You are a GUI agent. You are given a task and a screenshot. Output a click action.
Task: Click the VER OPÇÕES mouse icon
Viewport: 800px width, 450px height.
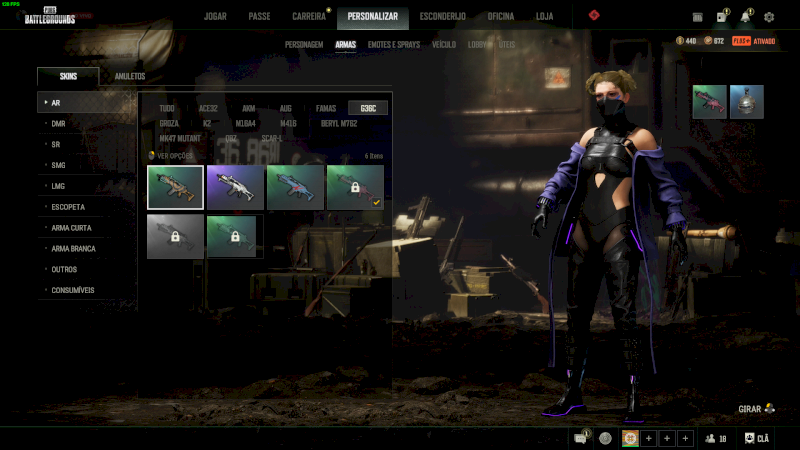[152, 155]
